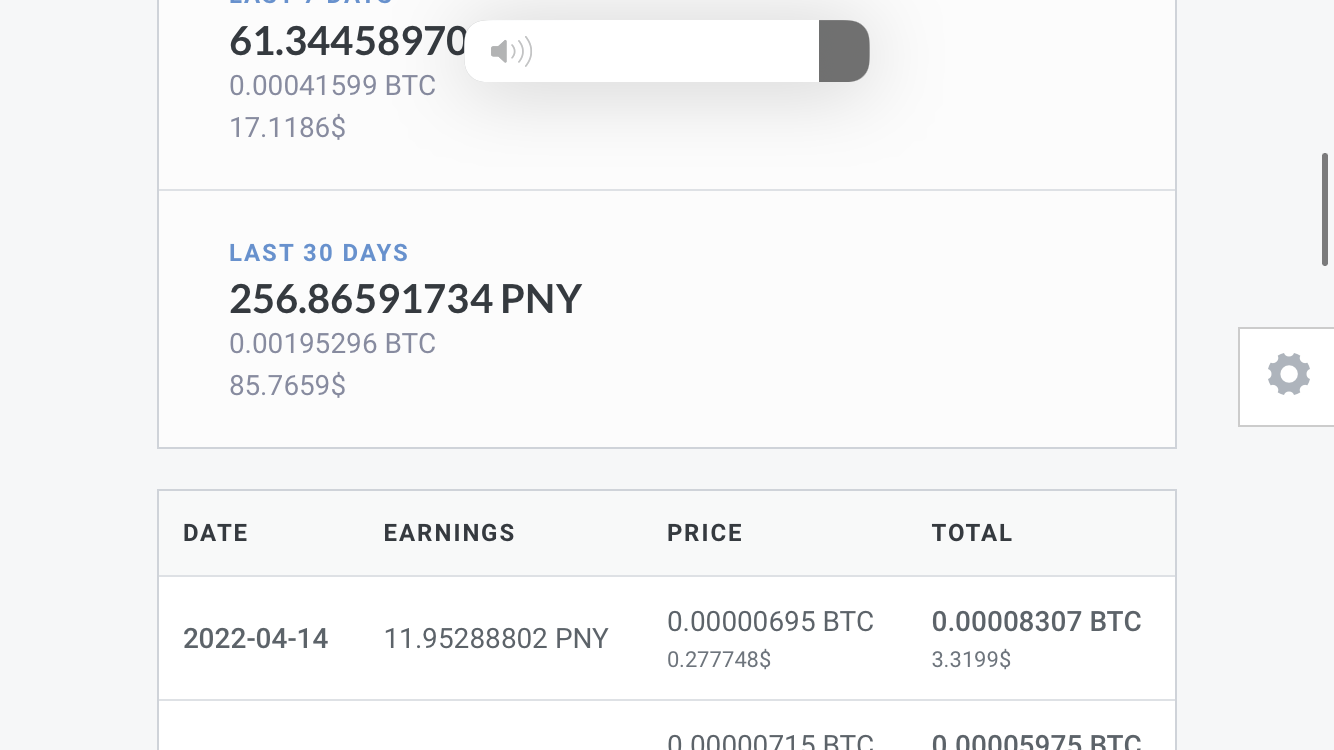Click the 0.00195296 BTC value
The width and height of the screenshot is (1334, 750).
click(x=332, y=344)
